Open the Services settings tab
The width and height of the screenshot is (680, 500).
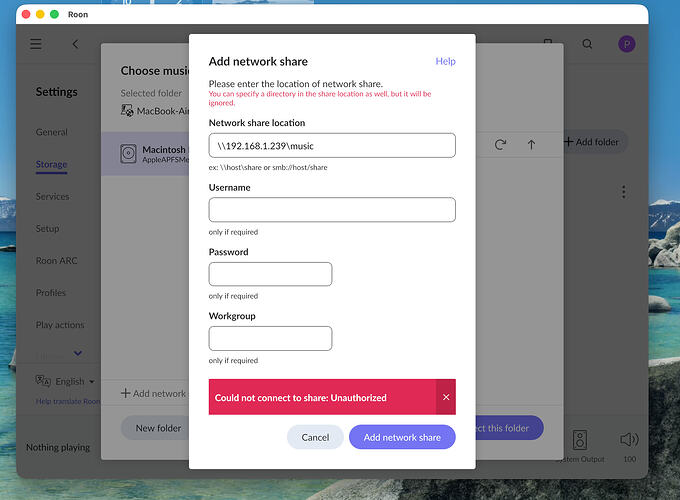[x=52, y=196]
